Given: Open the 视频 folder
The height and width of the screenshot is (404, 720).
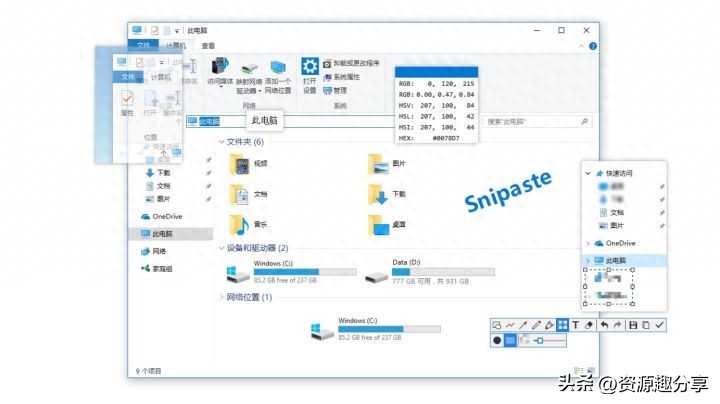Looking at the screenshot, I should pos(249,164).
